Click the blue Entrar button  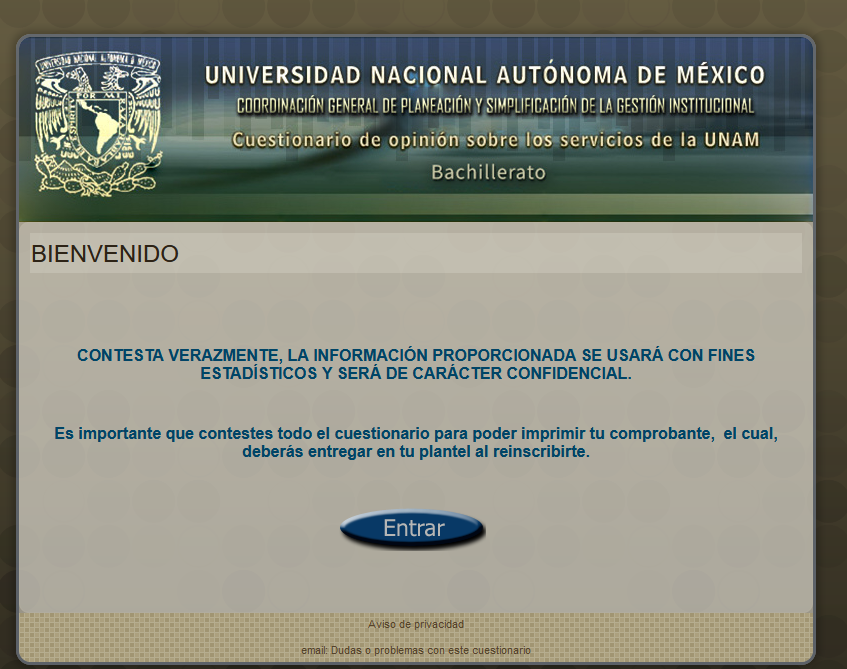click(x=412, y=529)
